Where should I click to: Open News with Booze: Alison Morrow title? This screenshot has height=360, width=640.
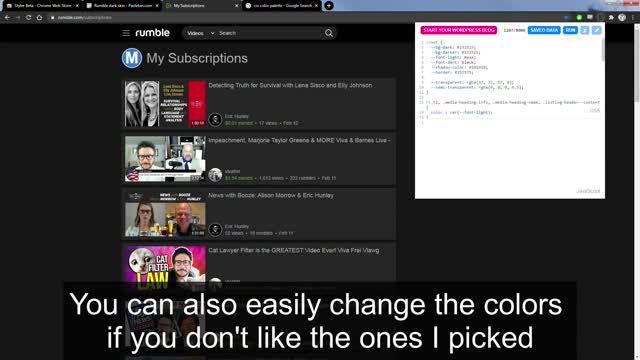pos(271,196)
